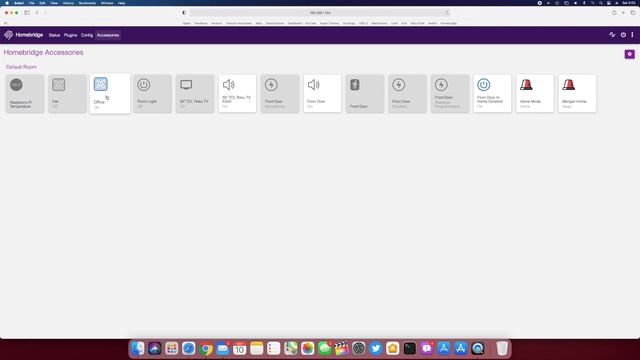This screenshot has width=640, height=360.
Task: Click the purple settings gear button
Action: 629,54
